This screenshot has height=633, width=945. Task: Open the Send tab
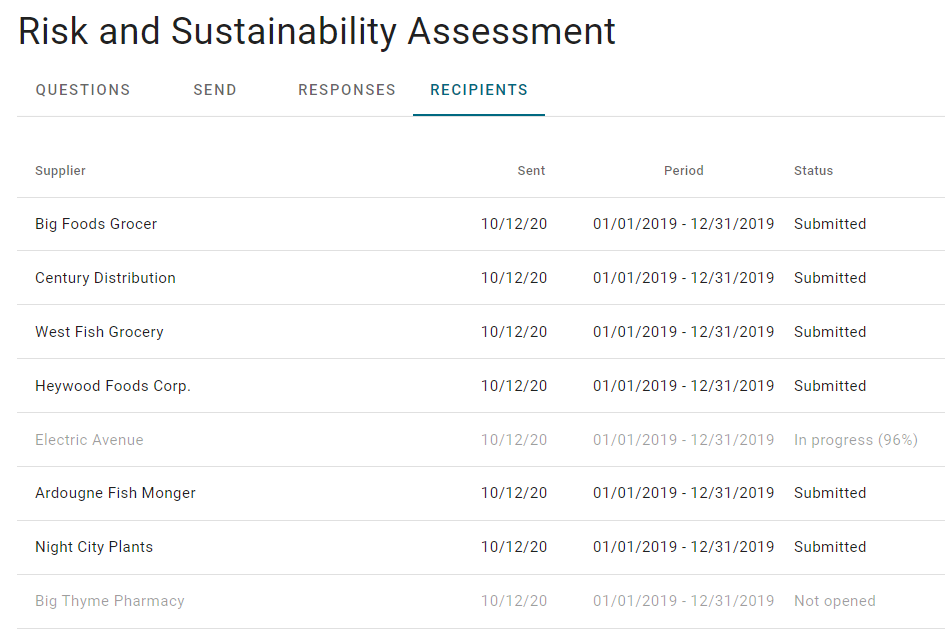click(215, 90)
